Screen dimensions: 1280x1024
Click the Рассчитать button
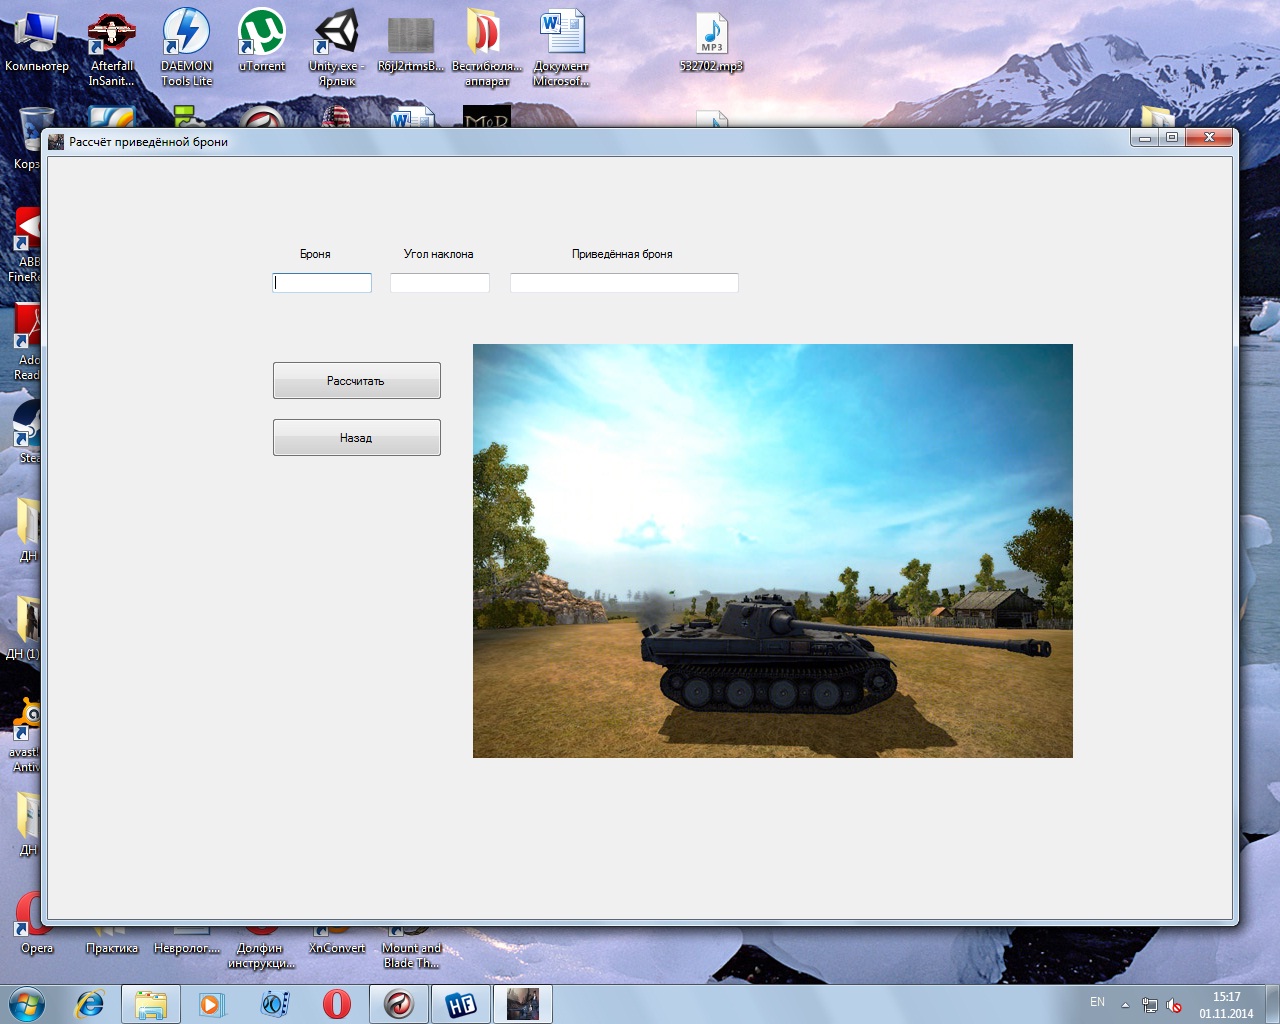click(x=356, y=381)
